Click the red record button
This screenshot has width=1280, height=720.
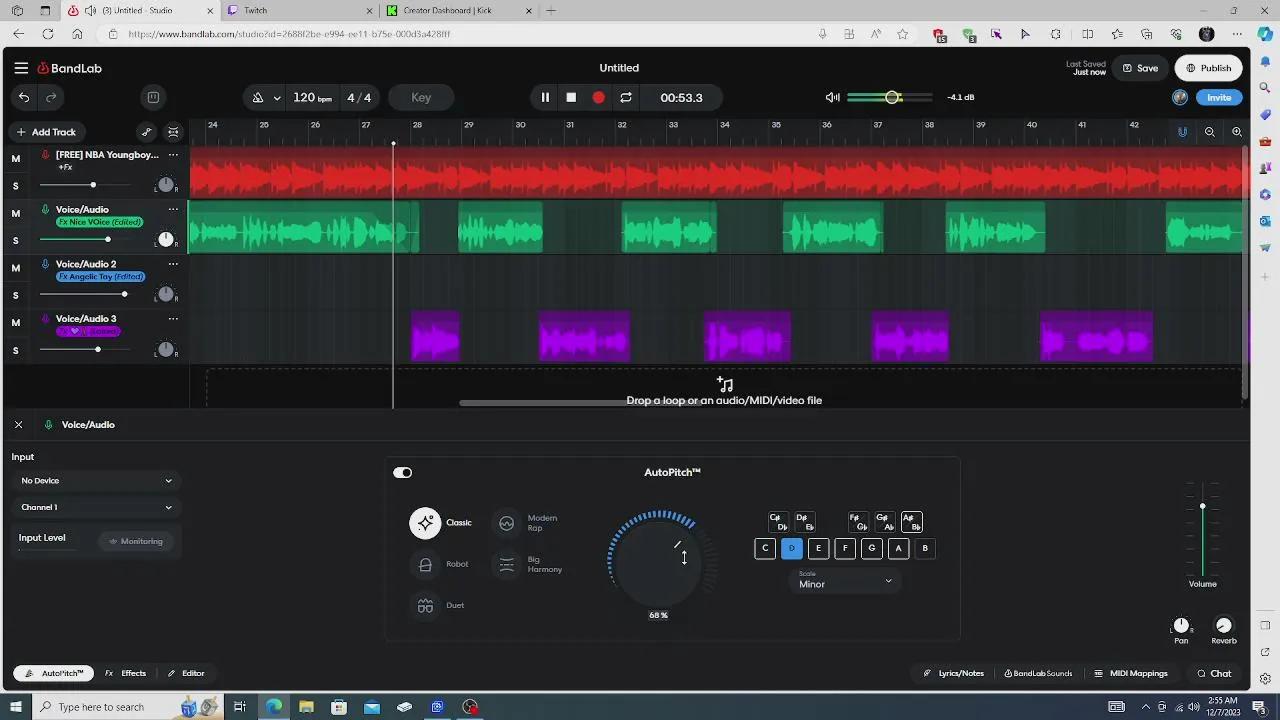pyautogui.click(x=598, y=97)
